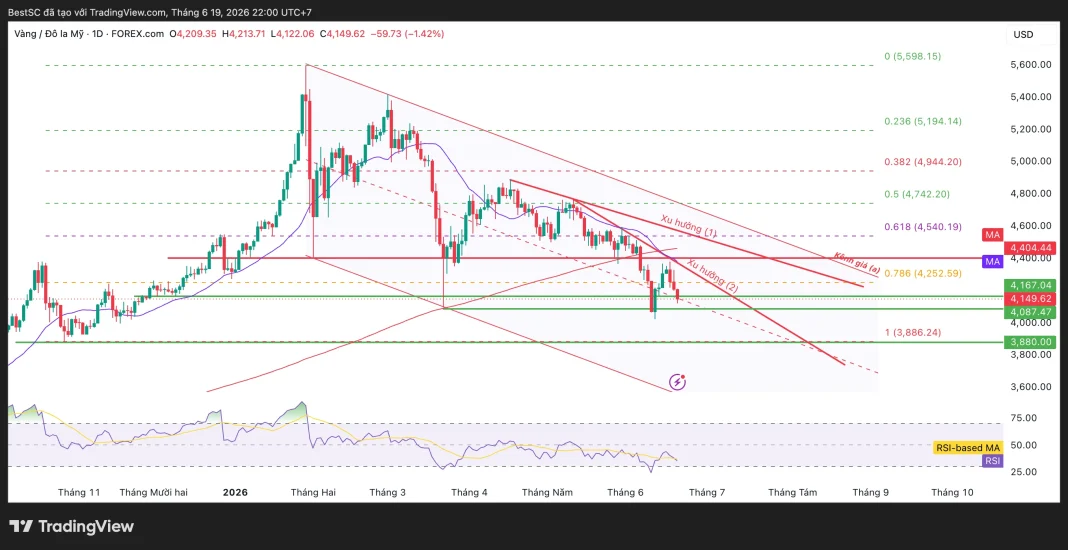
Task: Click the Tháng Năm time axis label
Action: pyautogui.click(x=548, y=492)
